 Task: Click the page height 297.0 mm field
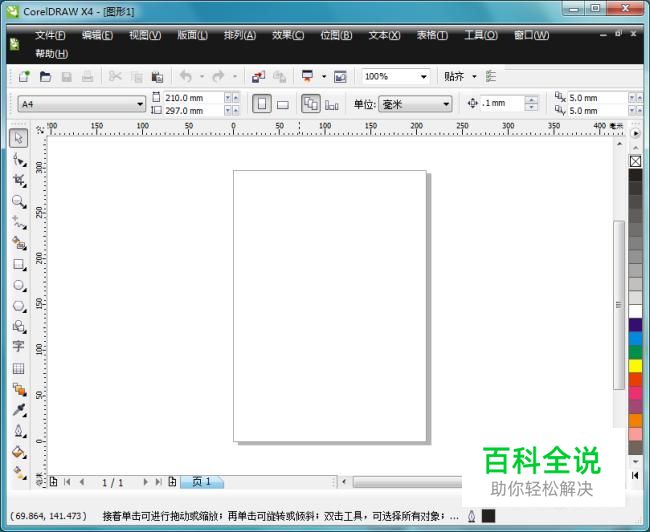pos(194,111)
